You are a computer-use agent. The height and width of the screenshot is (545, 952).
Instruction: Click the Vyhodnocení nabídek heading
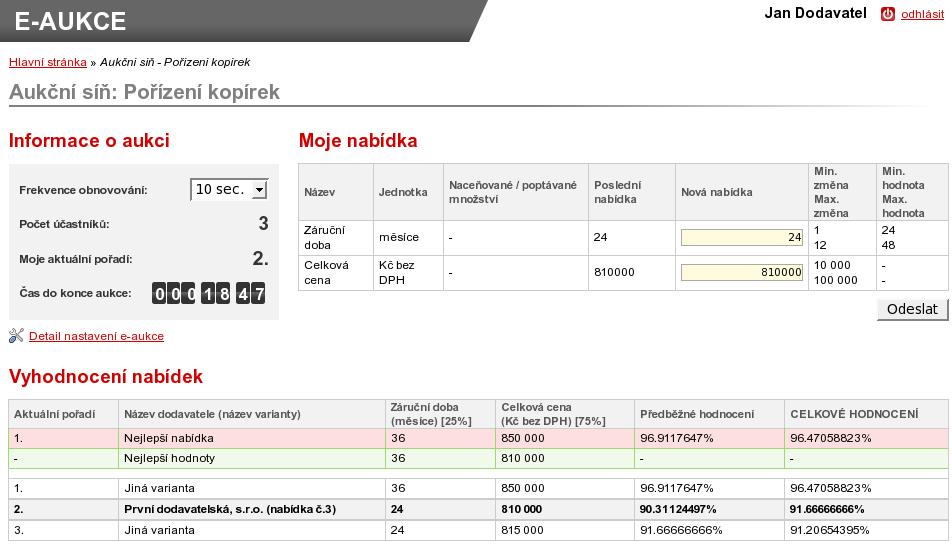coord(106,376)
